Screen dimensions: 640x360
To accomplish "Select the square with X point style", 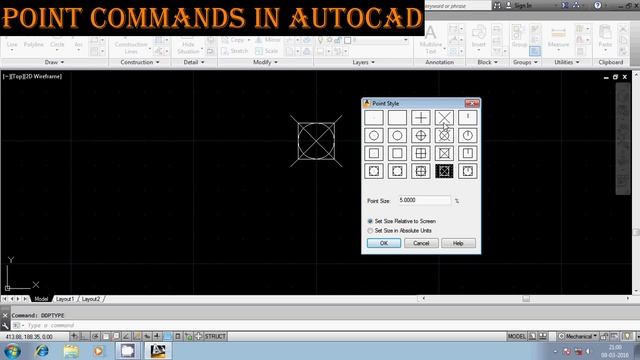I will (444, 153).
